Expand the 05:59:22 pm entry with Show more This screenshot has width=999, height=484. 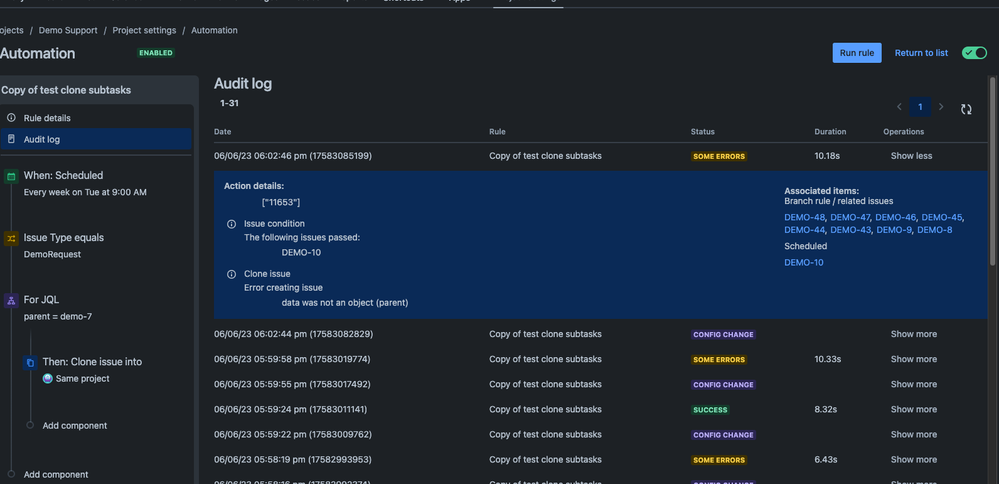914,434
